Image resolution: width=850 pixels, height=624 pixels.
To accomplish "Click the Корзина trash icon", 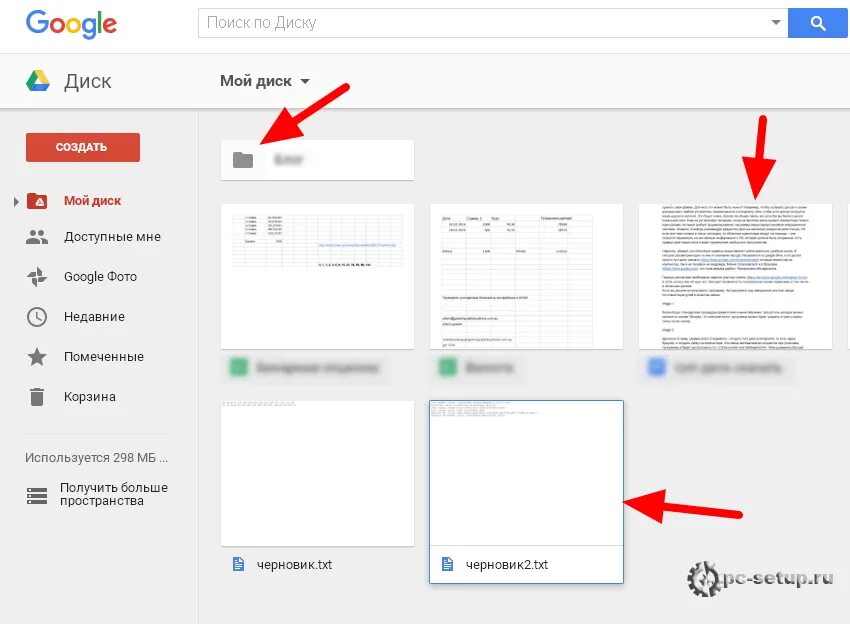I will (37, 397).
